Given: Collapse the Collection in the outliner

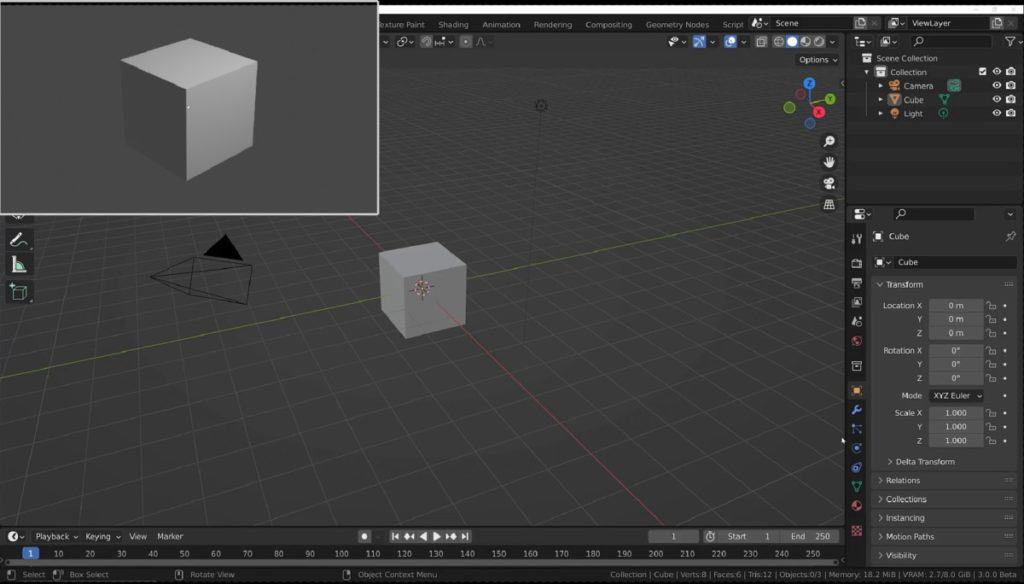Looking at the screenshot, I should pos(866,71).
